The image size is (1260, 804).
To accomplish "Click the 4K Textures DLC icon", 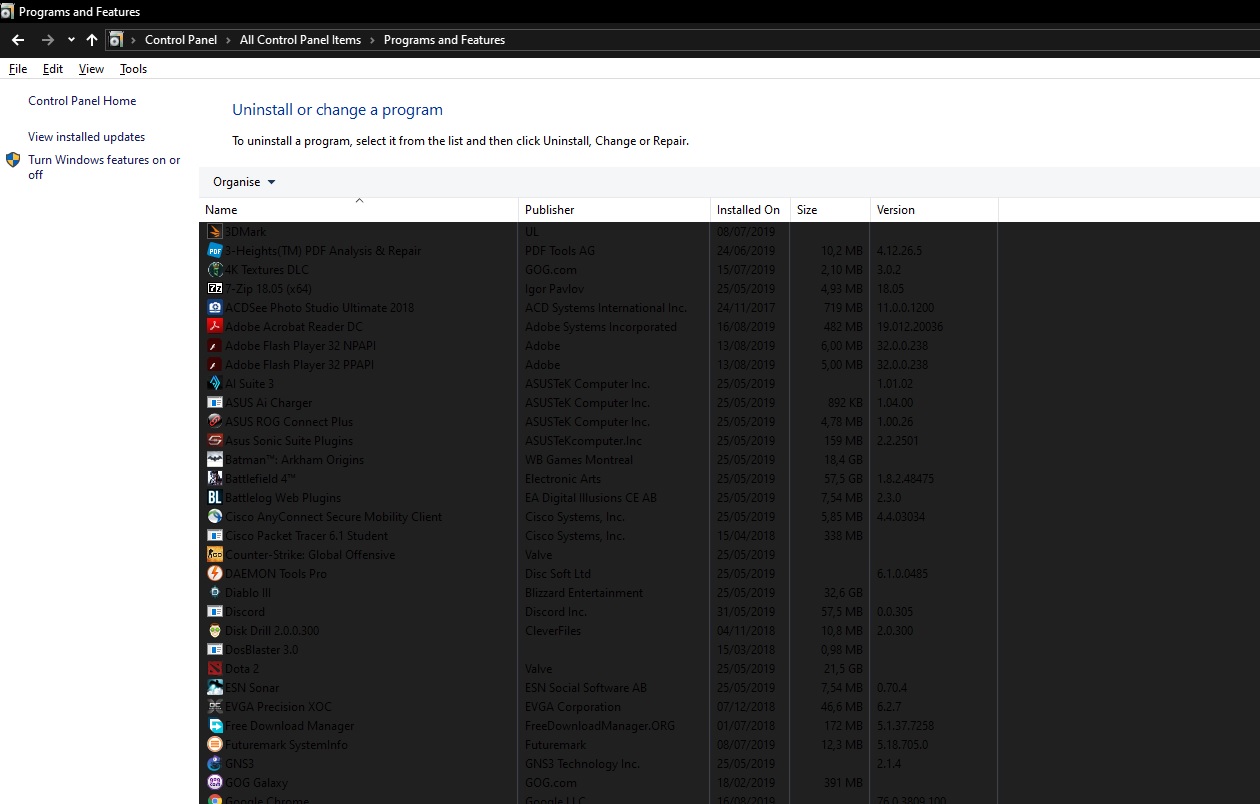I will point(215,269).
